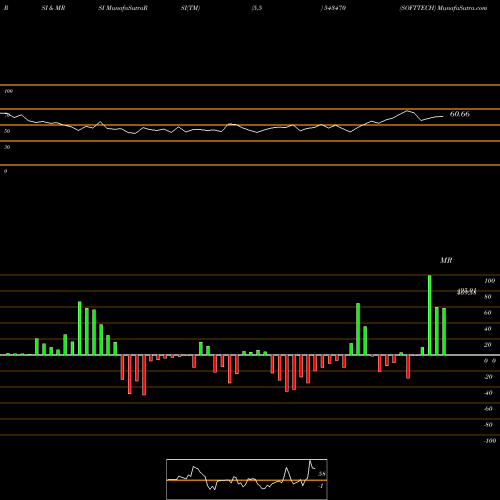Click the "(SOFTTECH) MunafaSutra.com" header text
Screen dimensions: 500x500
coord(443,8)
